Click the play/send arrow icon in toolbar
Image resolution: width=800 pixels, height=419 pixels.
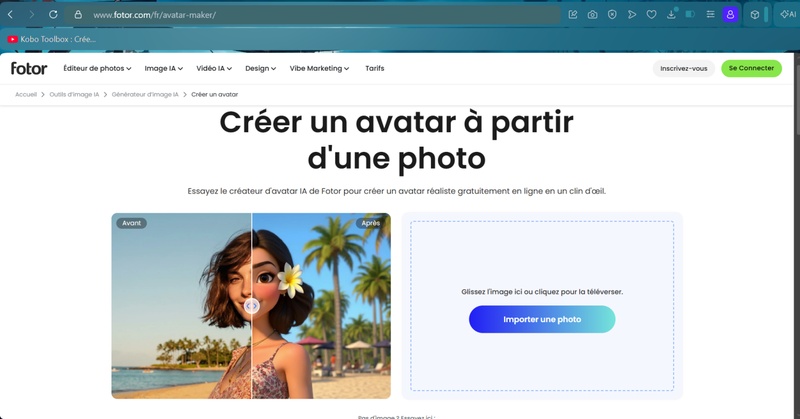click(632, 15)
